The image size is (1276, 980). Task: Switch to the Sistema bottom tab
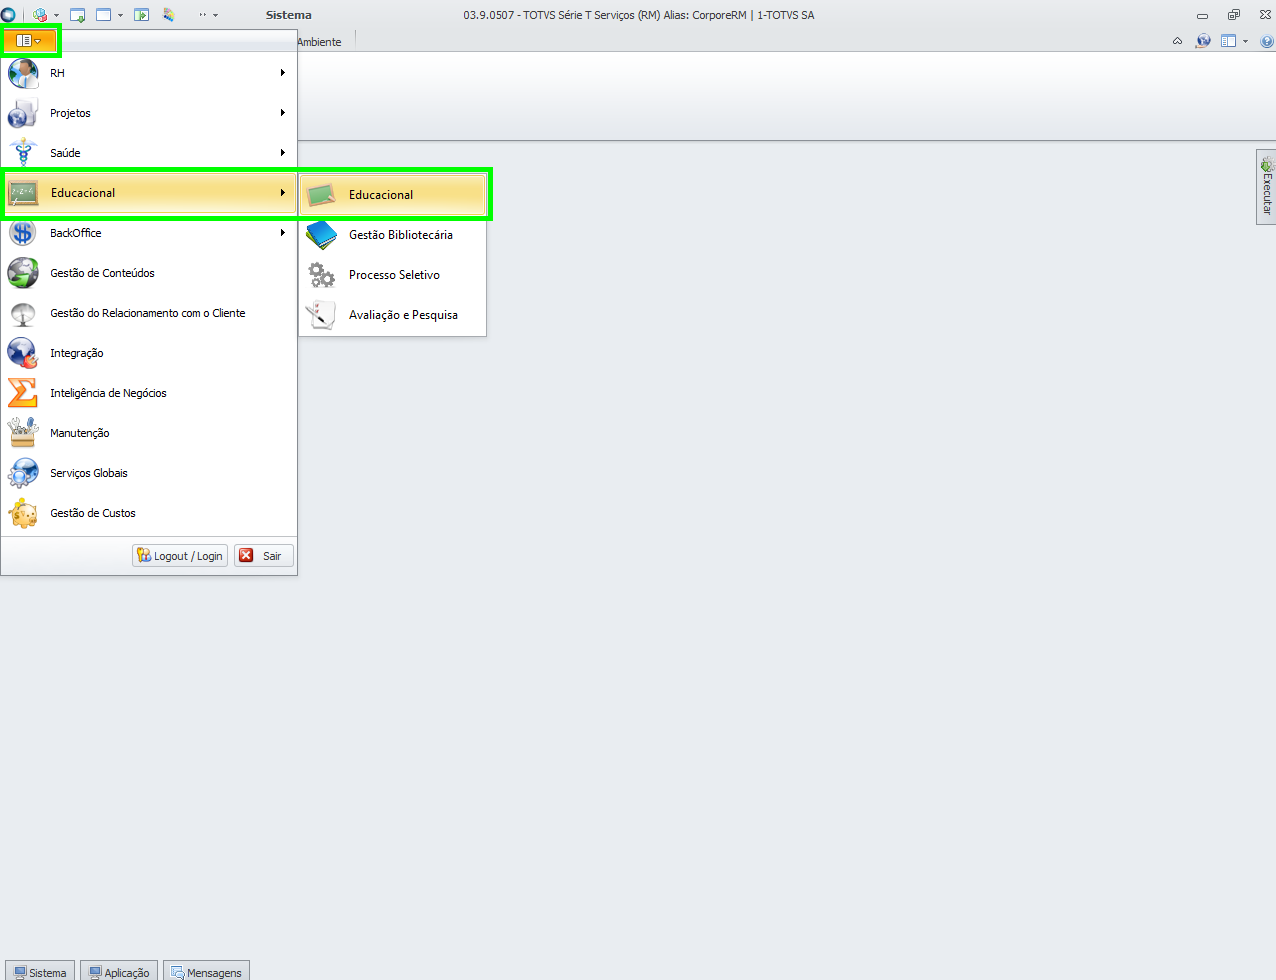coord(40,971)
